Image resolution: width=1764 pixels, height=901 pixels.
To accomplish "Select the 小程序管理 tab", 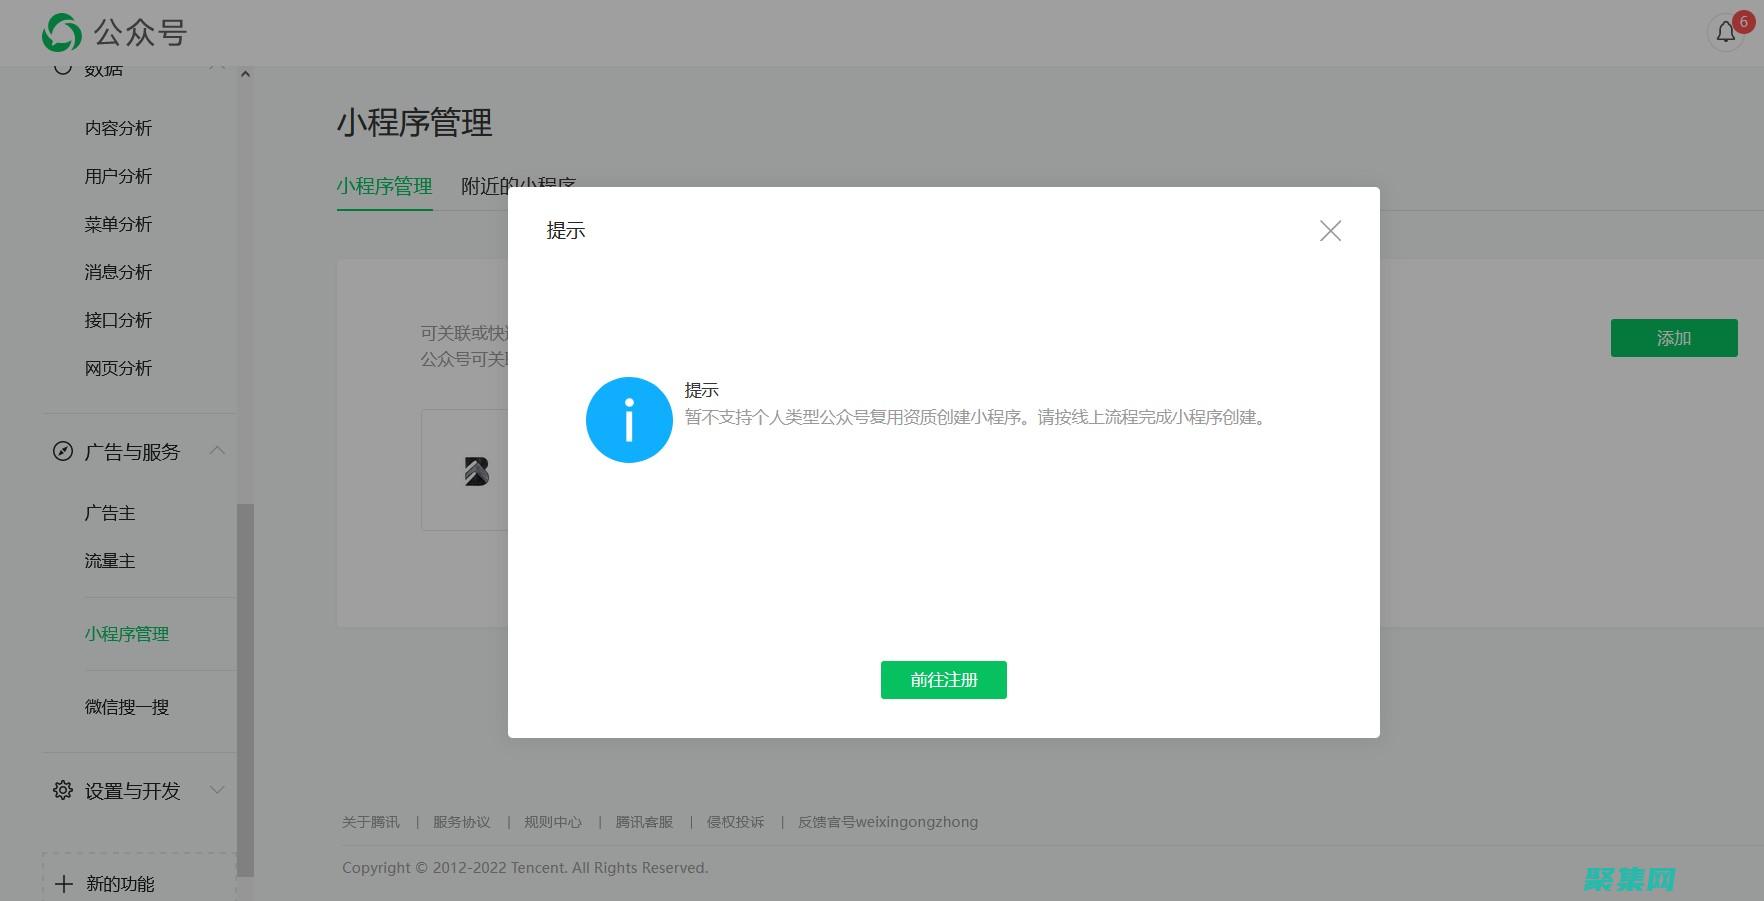I will [384, 186].
